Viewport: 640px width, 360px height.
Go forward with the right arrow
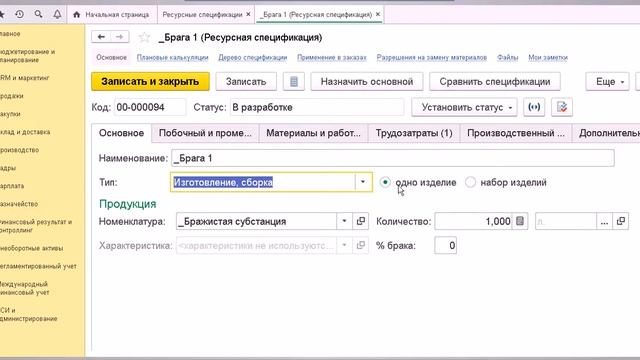point(120,37)
